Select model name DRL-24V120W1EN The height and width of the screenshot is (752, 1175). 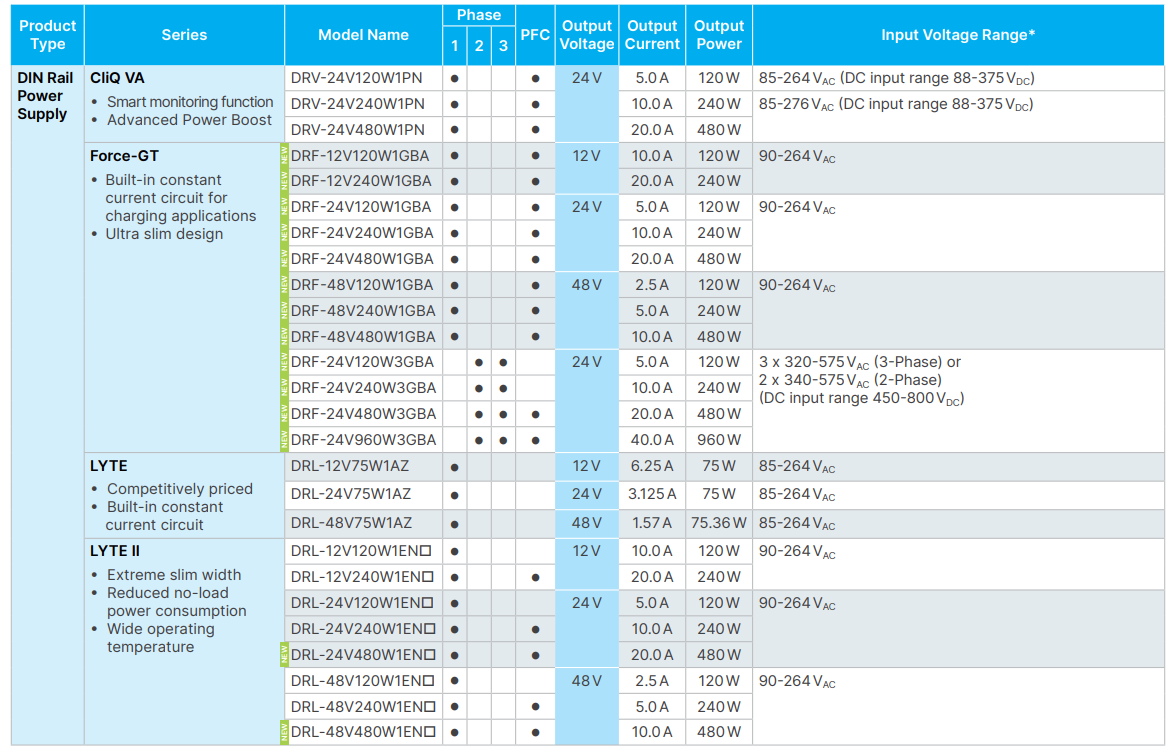(363, 603)
